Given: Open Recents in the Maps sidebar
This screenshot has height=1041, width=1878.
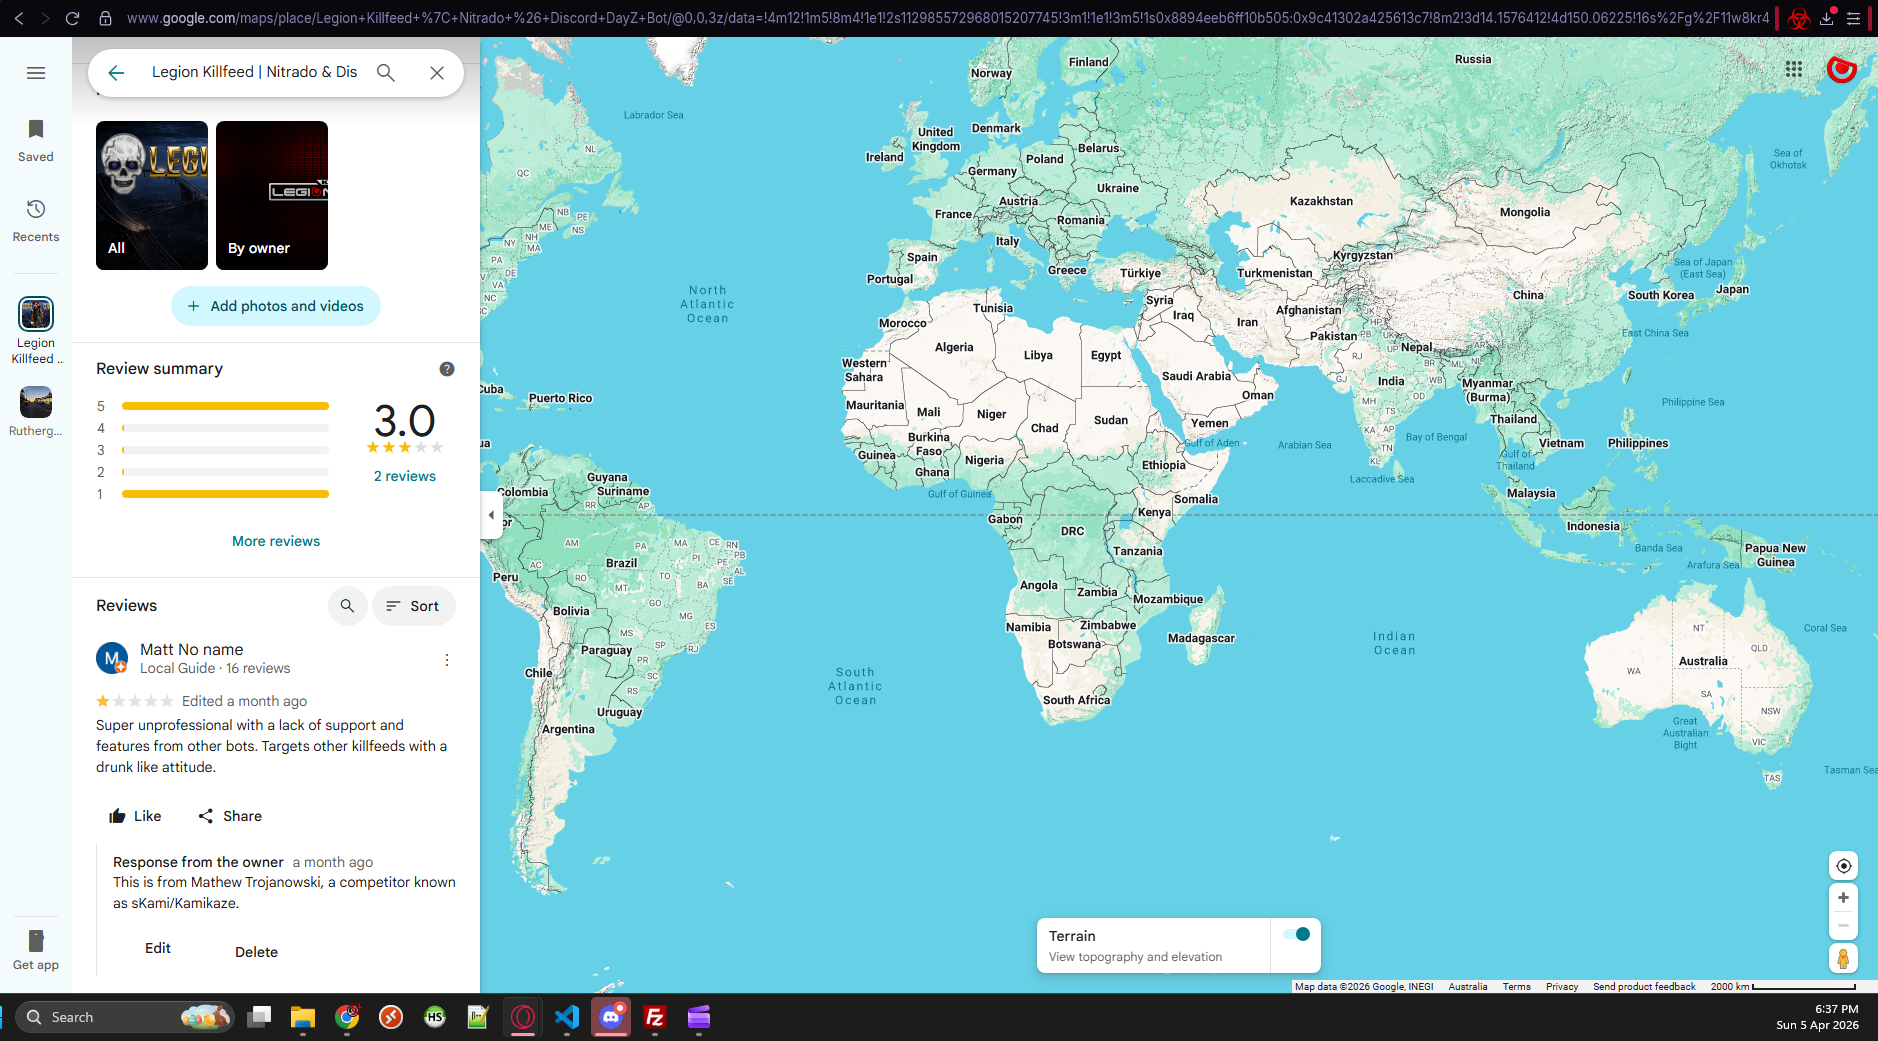Looking at the screenshot, I should click(36, 221).
